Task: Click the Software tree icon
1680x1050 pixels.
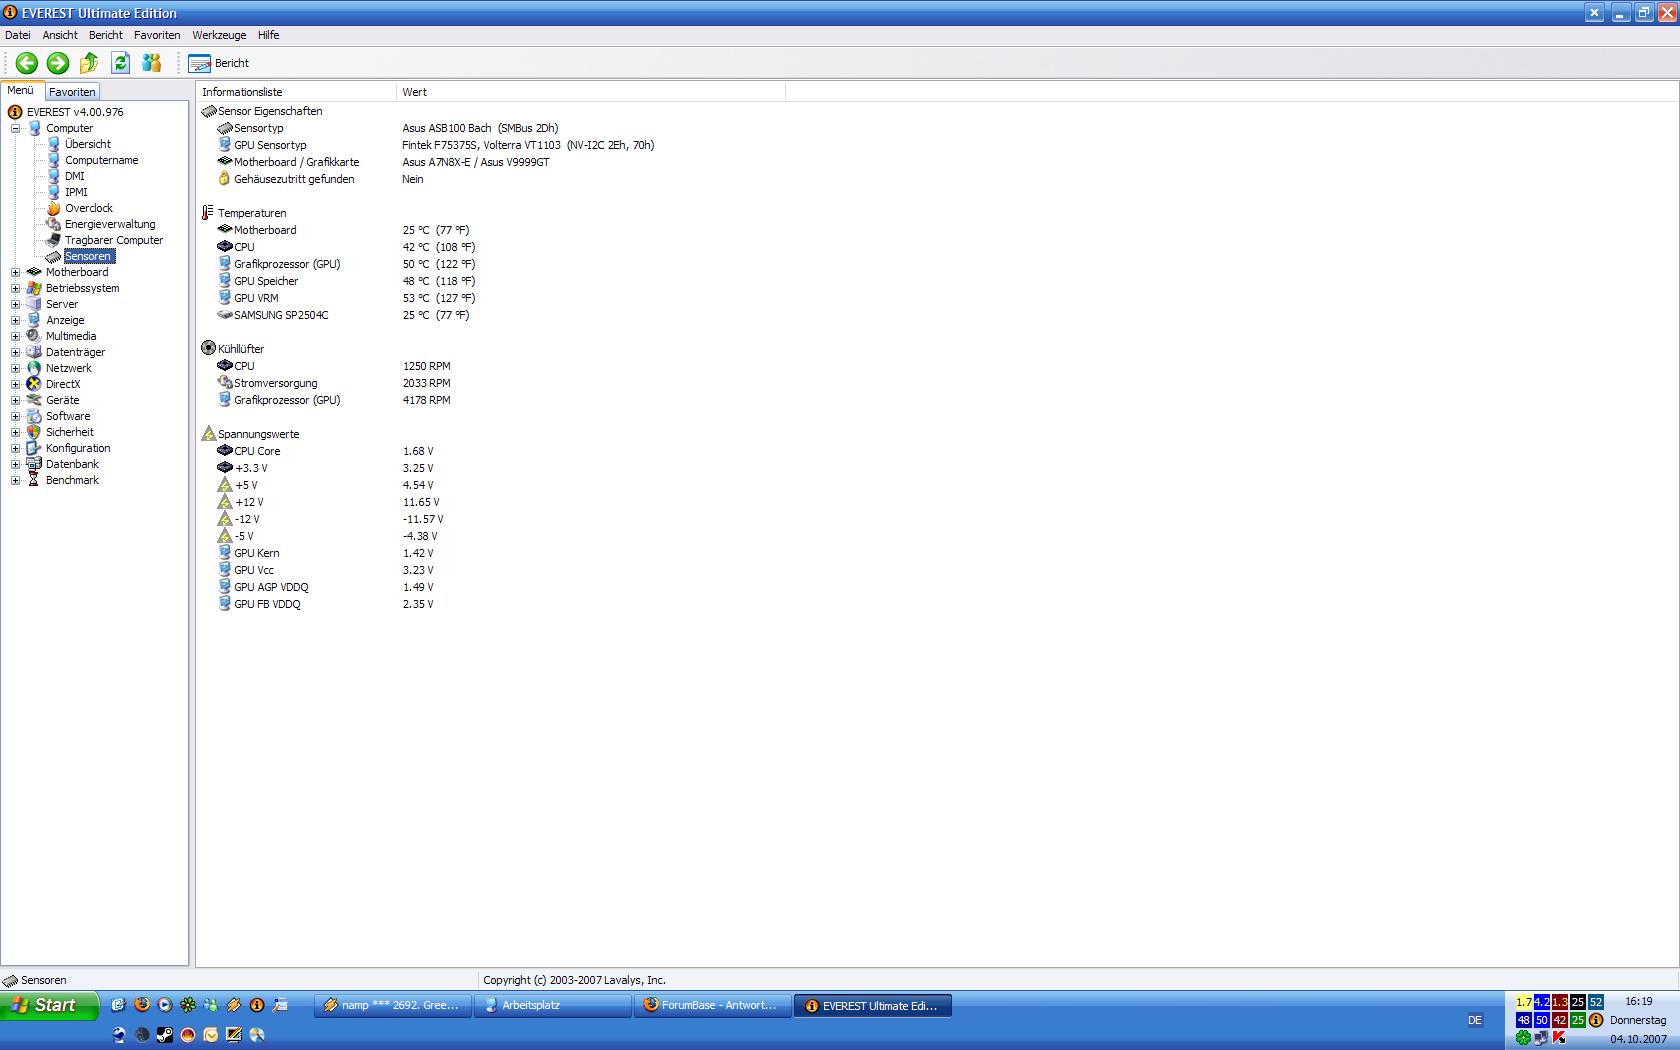Action: [x=34, y=416]
